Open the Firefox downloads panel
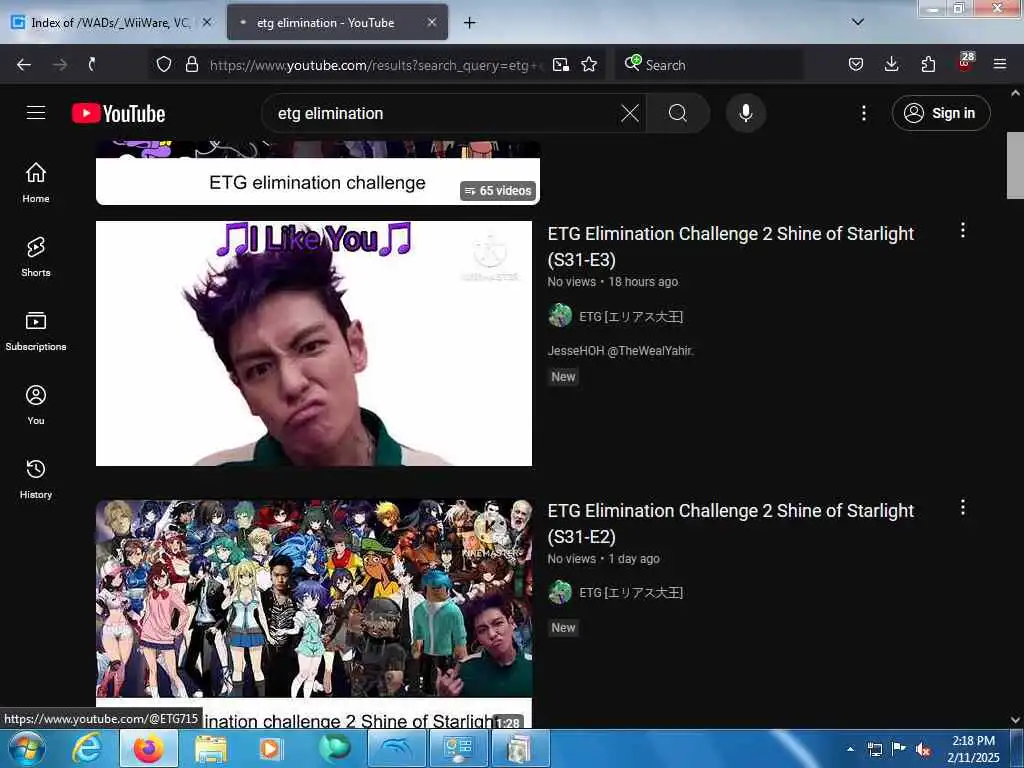 click(x=891, y=64)
